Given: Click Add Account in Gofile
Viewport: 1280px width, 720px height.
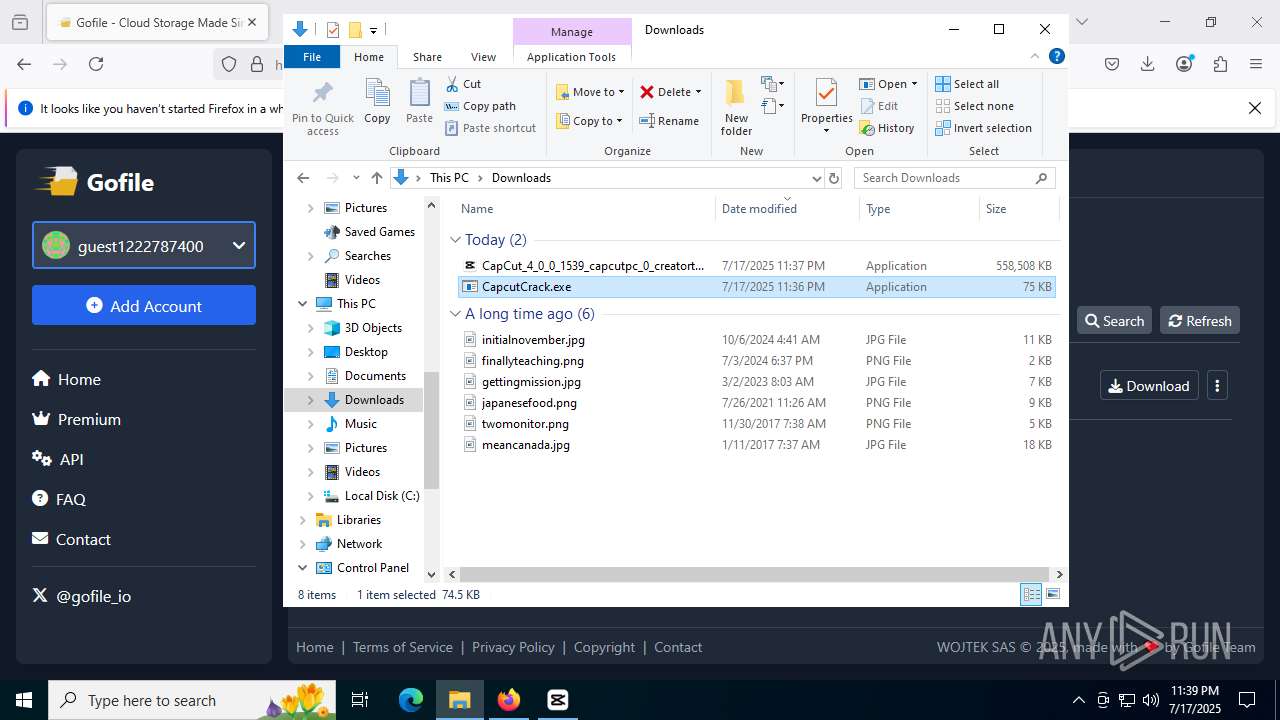Looking at the screenshot, I should (x=144, y=305).
